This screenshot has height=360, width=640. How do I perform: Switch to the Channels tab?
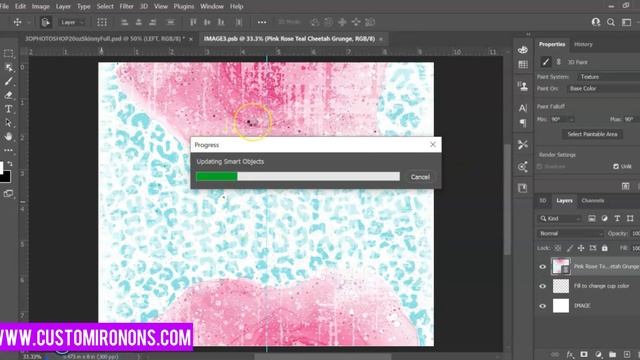(x=593, y=200)
